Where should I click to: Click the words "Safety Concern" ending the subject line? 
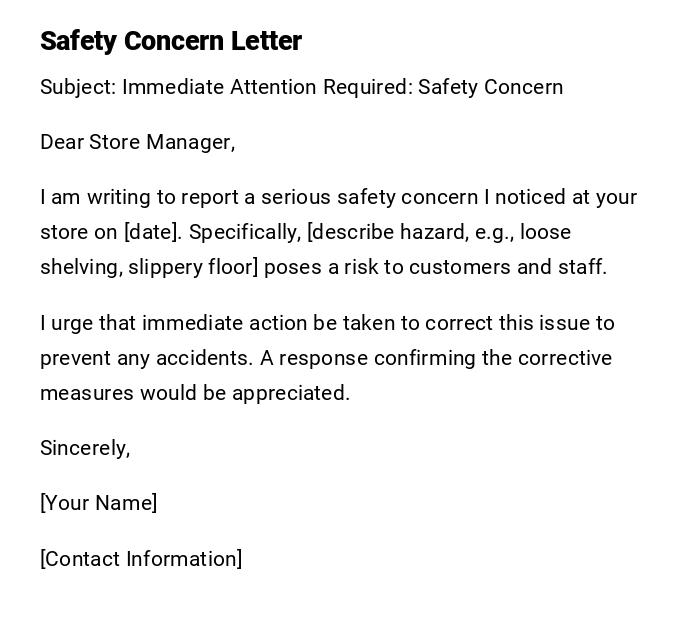(x=490, y=87)
